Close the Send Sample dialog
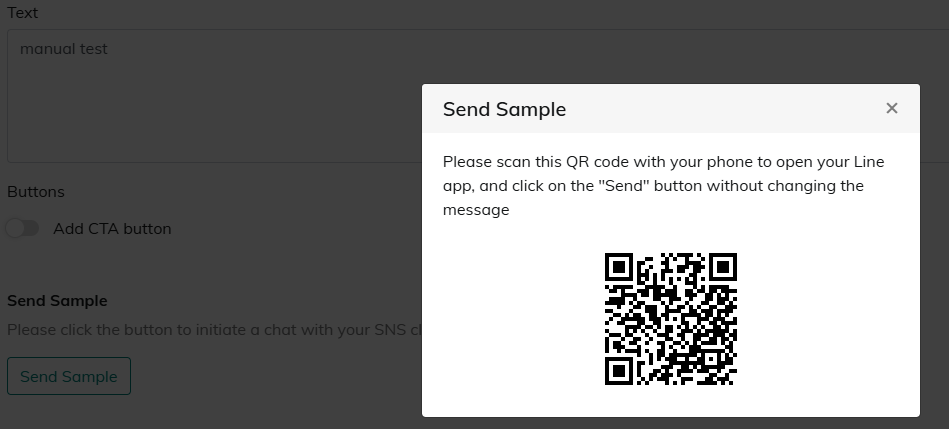The height and width of the screenshot is (429, 949). pos(892,109)
